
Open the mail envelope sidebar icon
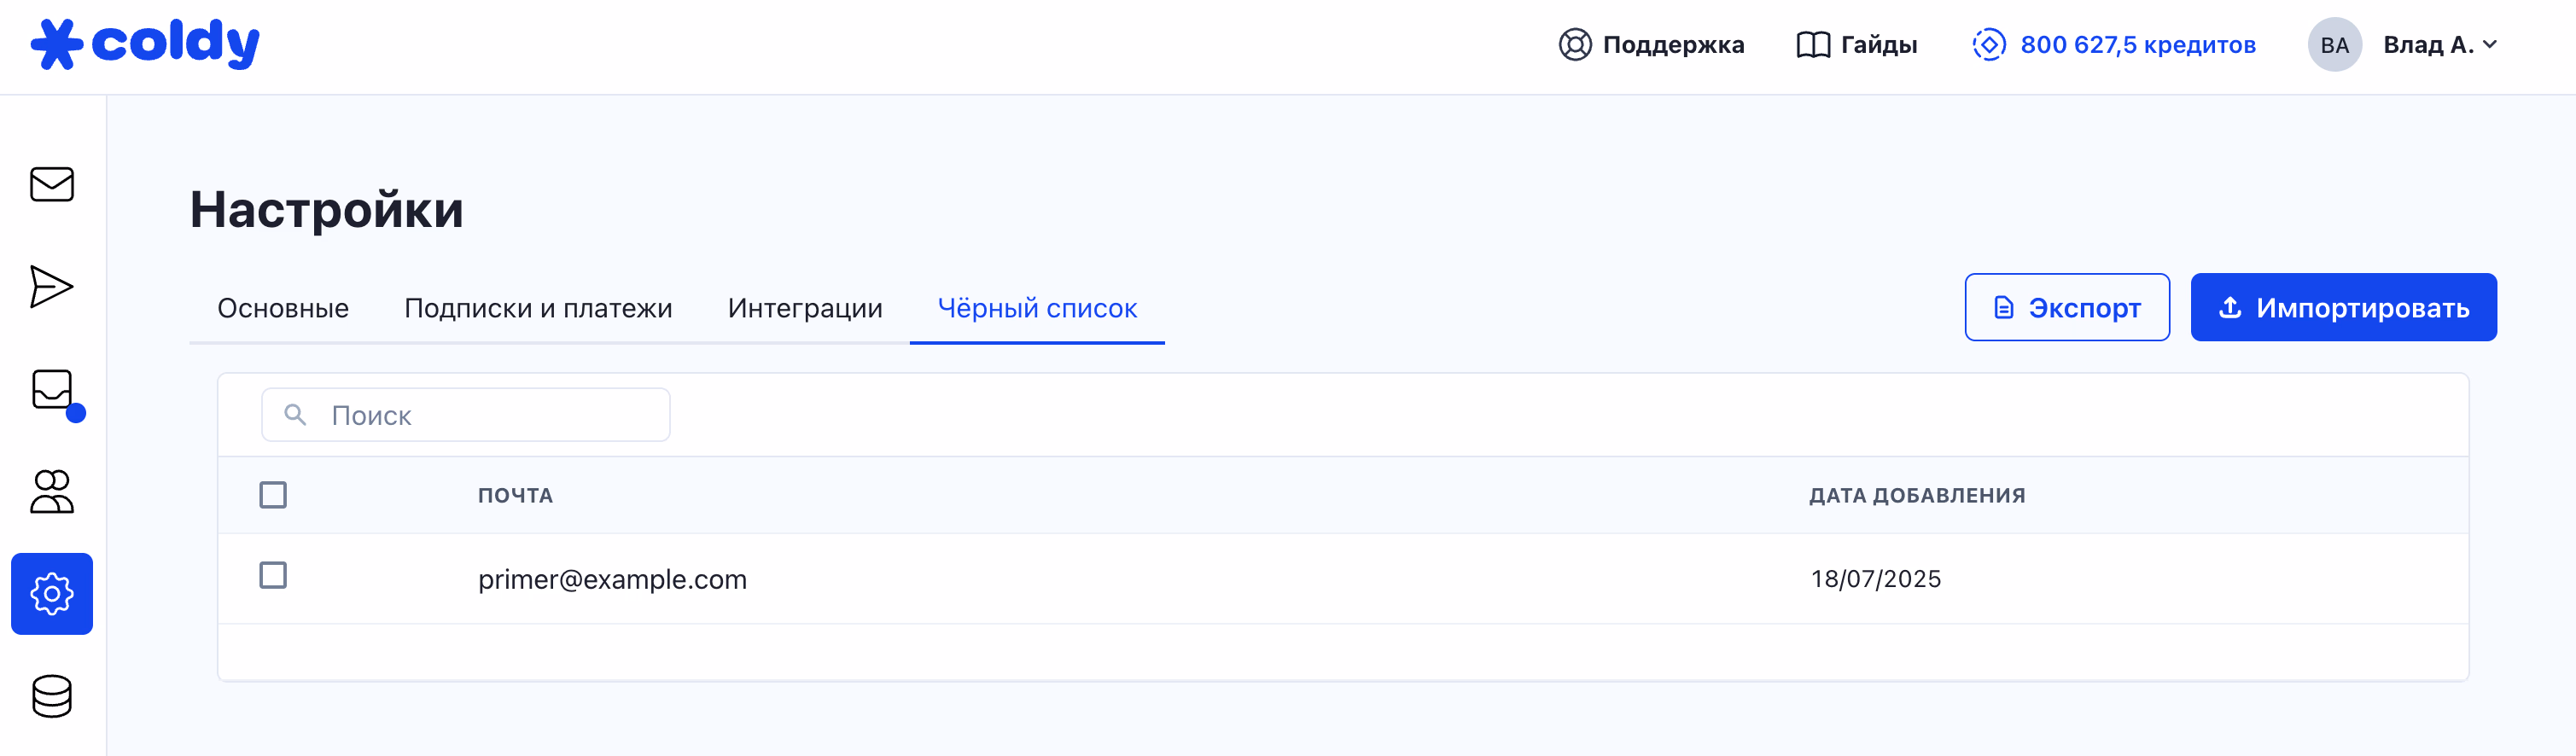click(52, 184)
